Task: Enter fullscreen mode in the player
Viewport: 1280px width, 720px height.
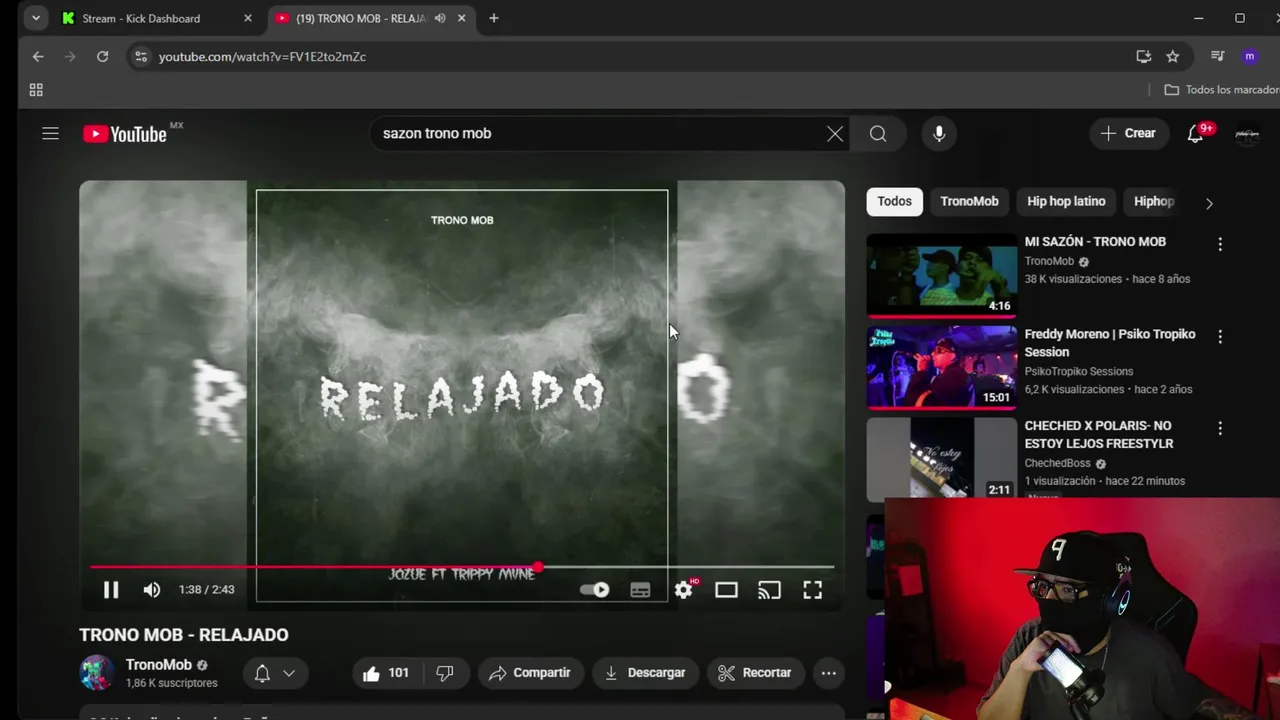Action: point(812,590)
